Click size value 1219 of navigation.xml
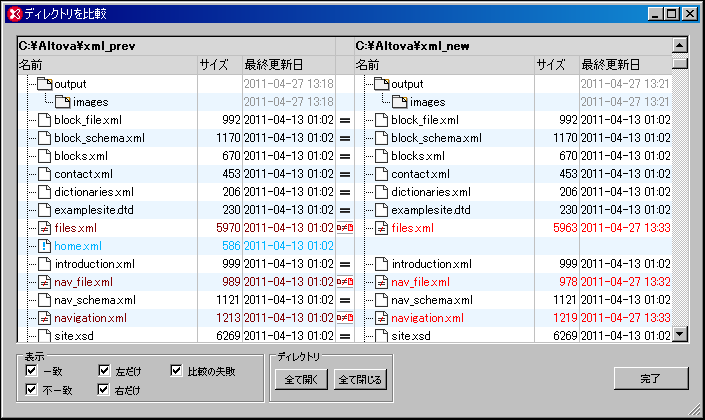Image resolution: width=705 pixels, height=420 pixels. [x=565, y=318]
